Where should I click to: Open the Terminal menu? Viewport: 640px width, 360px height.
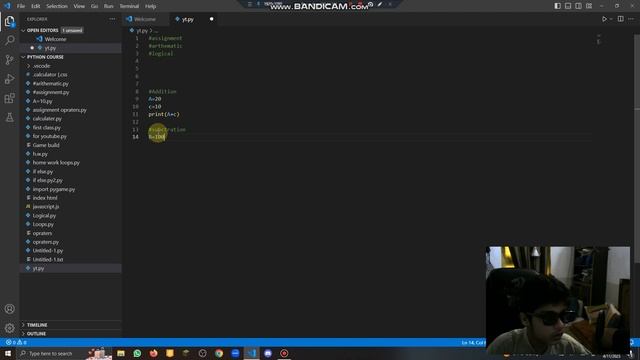pos(129,6)
